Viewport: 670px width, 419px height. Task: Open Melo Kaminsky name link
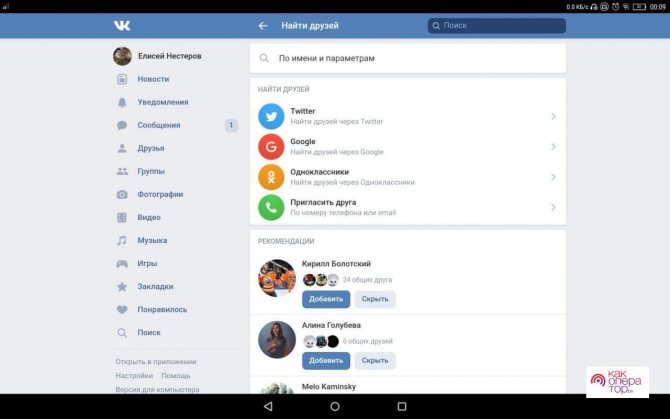(x=329, y=387)
